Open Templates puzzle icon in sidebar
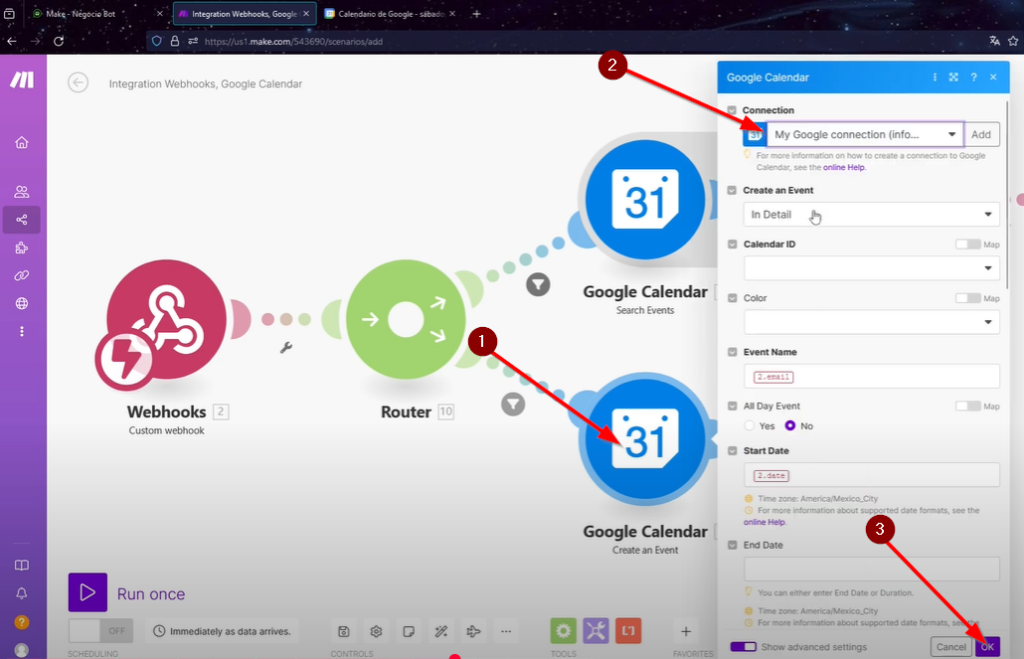1024x659 pixels. (x=22, y=248)
